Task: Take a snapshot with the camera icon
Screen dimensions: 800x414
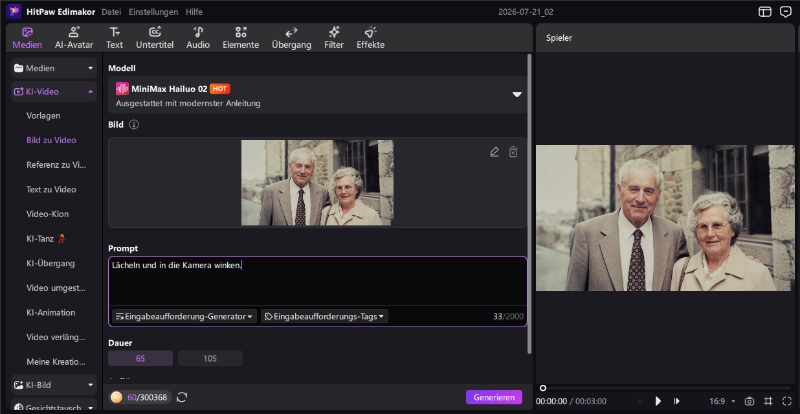Action: coord(749,401)
